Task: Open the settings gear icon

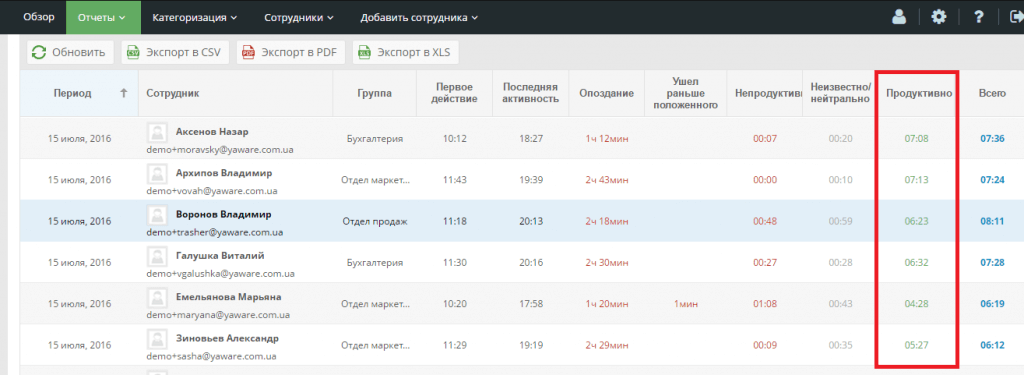Action: click(938, 18)
